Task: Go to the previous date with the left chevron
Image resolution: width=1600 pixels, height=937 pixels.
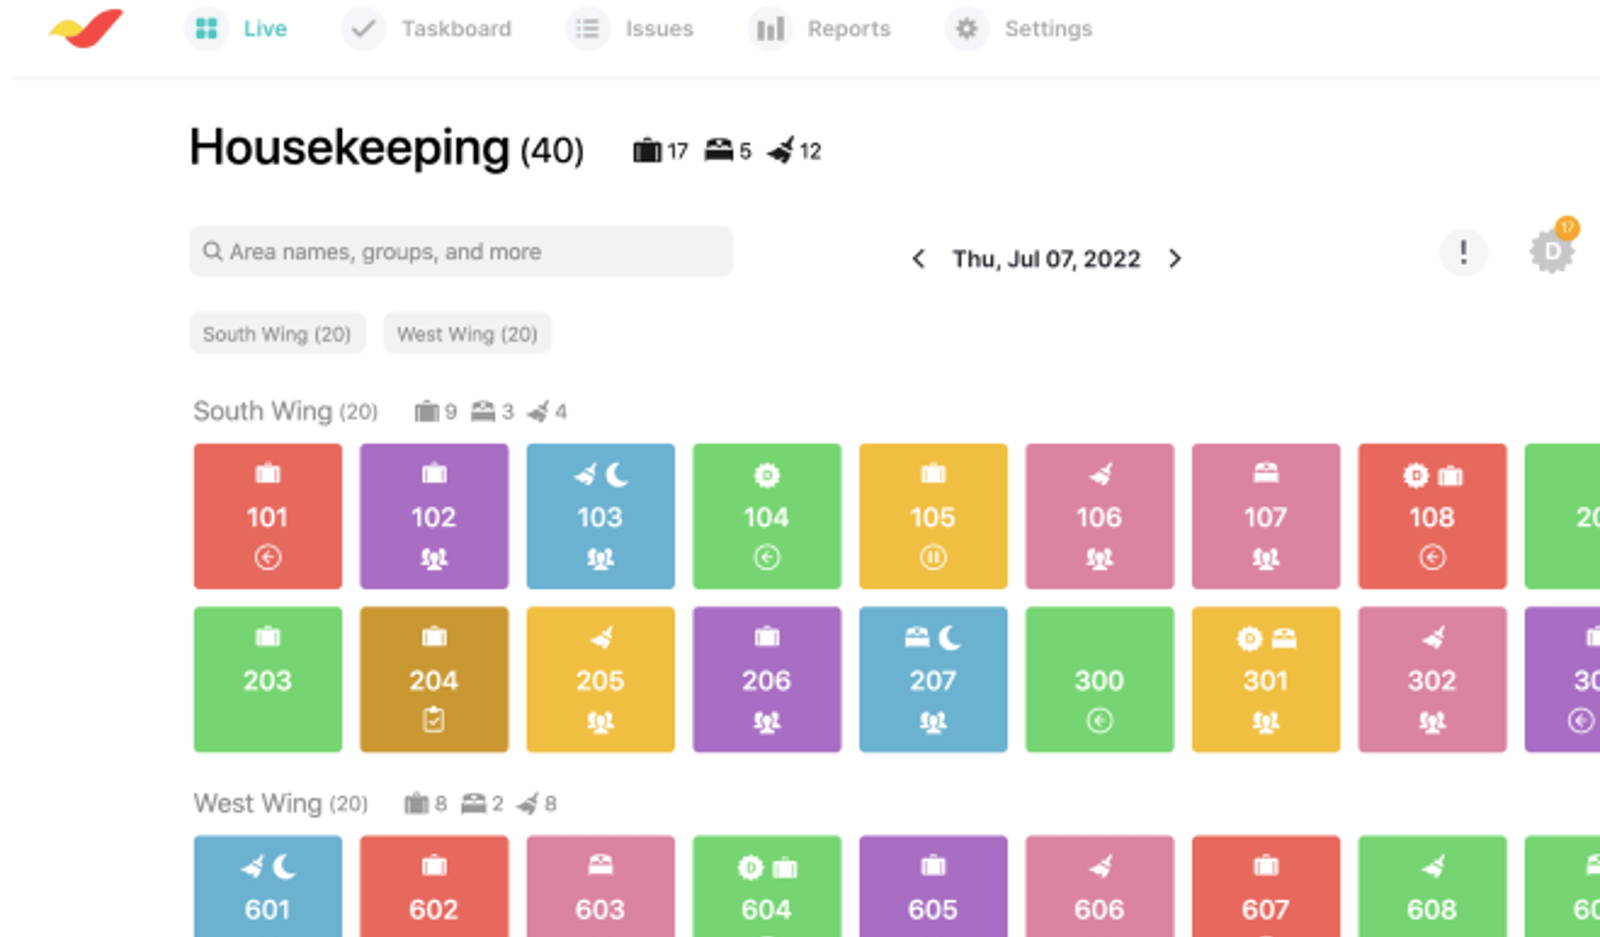Action: 918,259
